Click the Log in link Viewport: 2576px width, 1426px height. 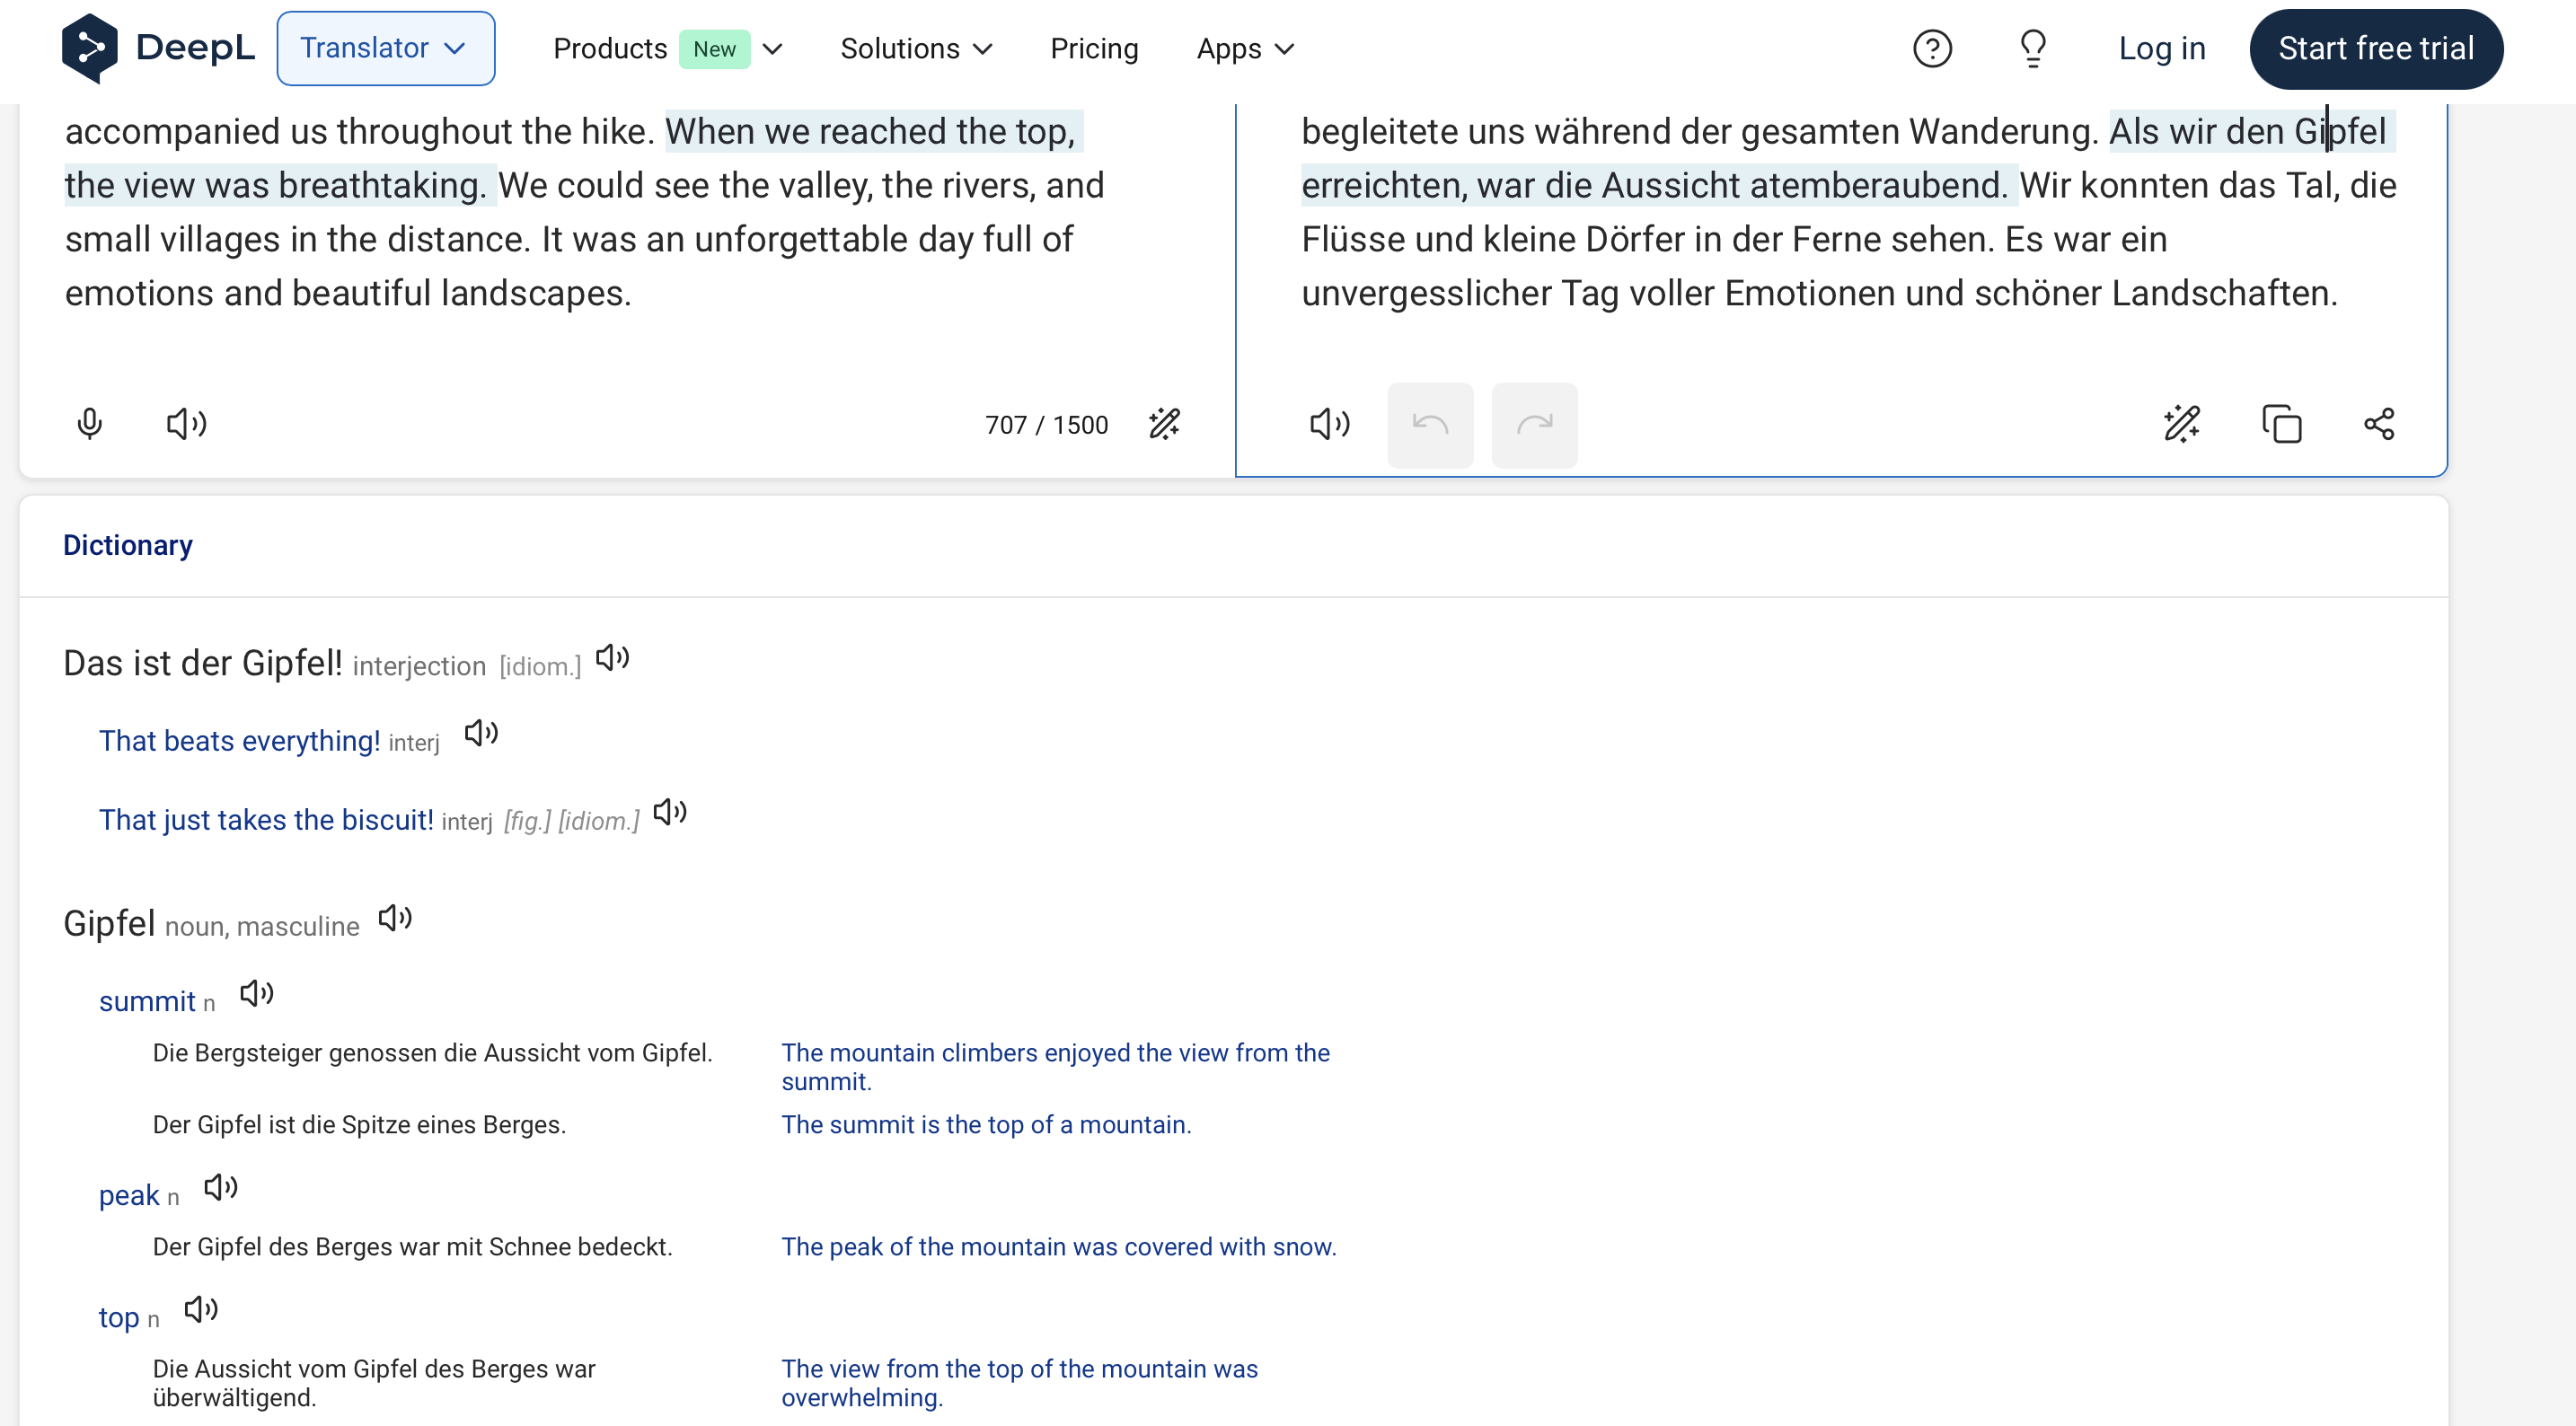[x=2162, y=49]
